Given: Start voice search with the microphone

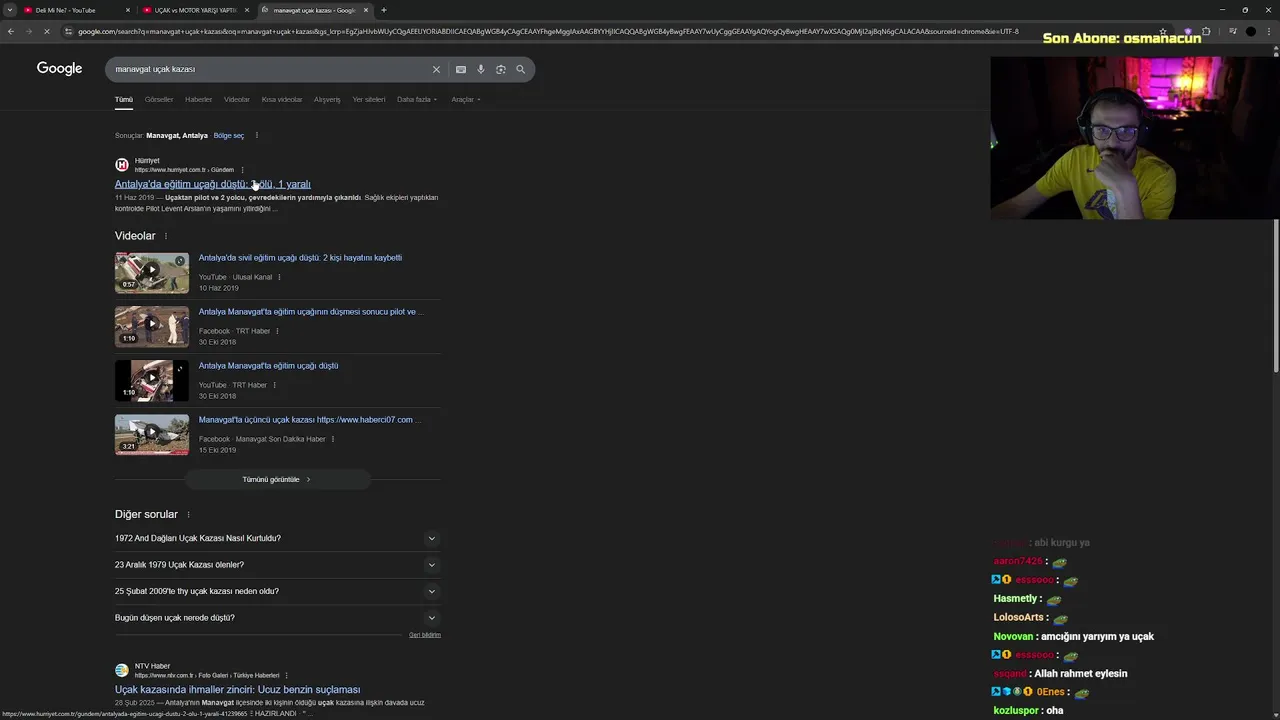Looking at the screenshot, I should pos(481,69).
